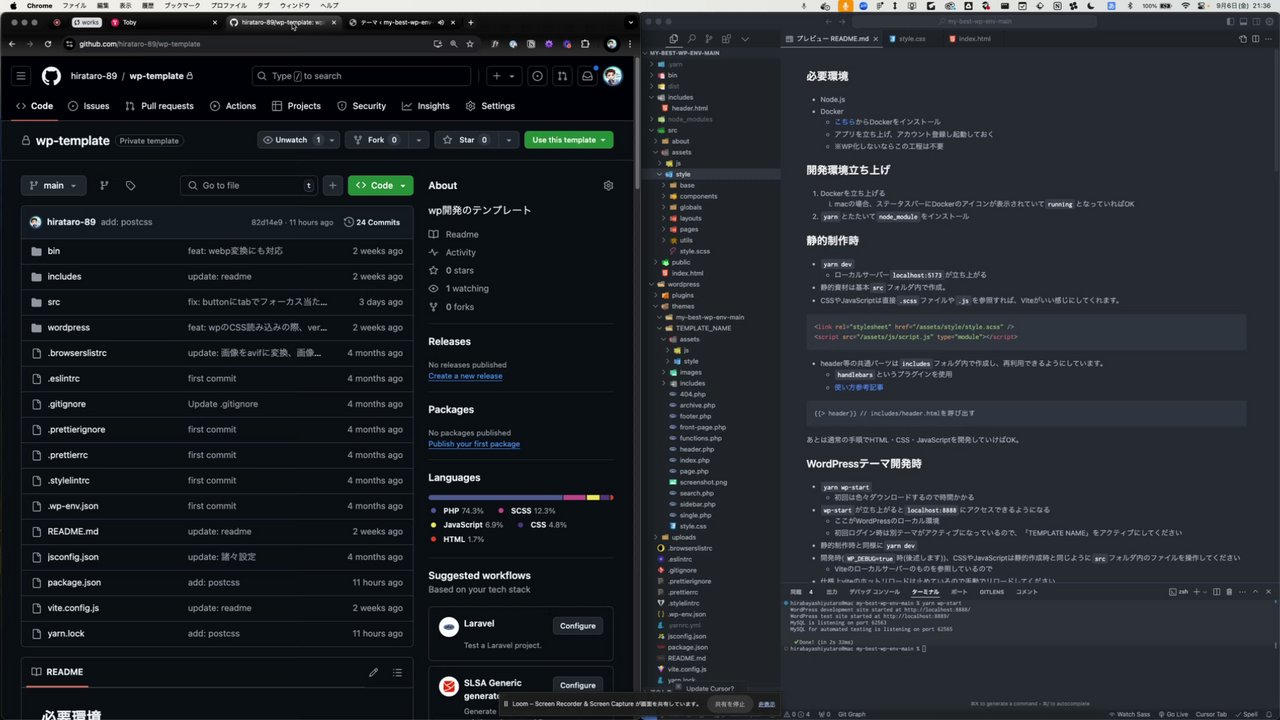Open the GitHub user avatar menu
The width and height of the screenshot is (1280, 720).
[613, 76]
